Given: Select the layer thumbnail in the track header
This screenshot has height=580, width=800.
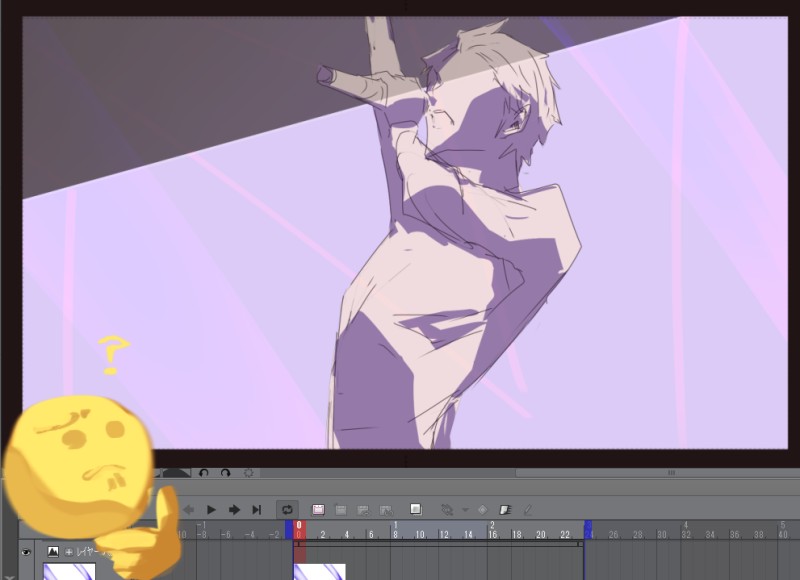Looking at the screenshot, I should [69, 571].
